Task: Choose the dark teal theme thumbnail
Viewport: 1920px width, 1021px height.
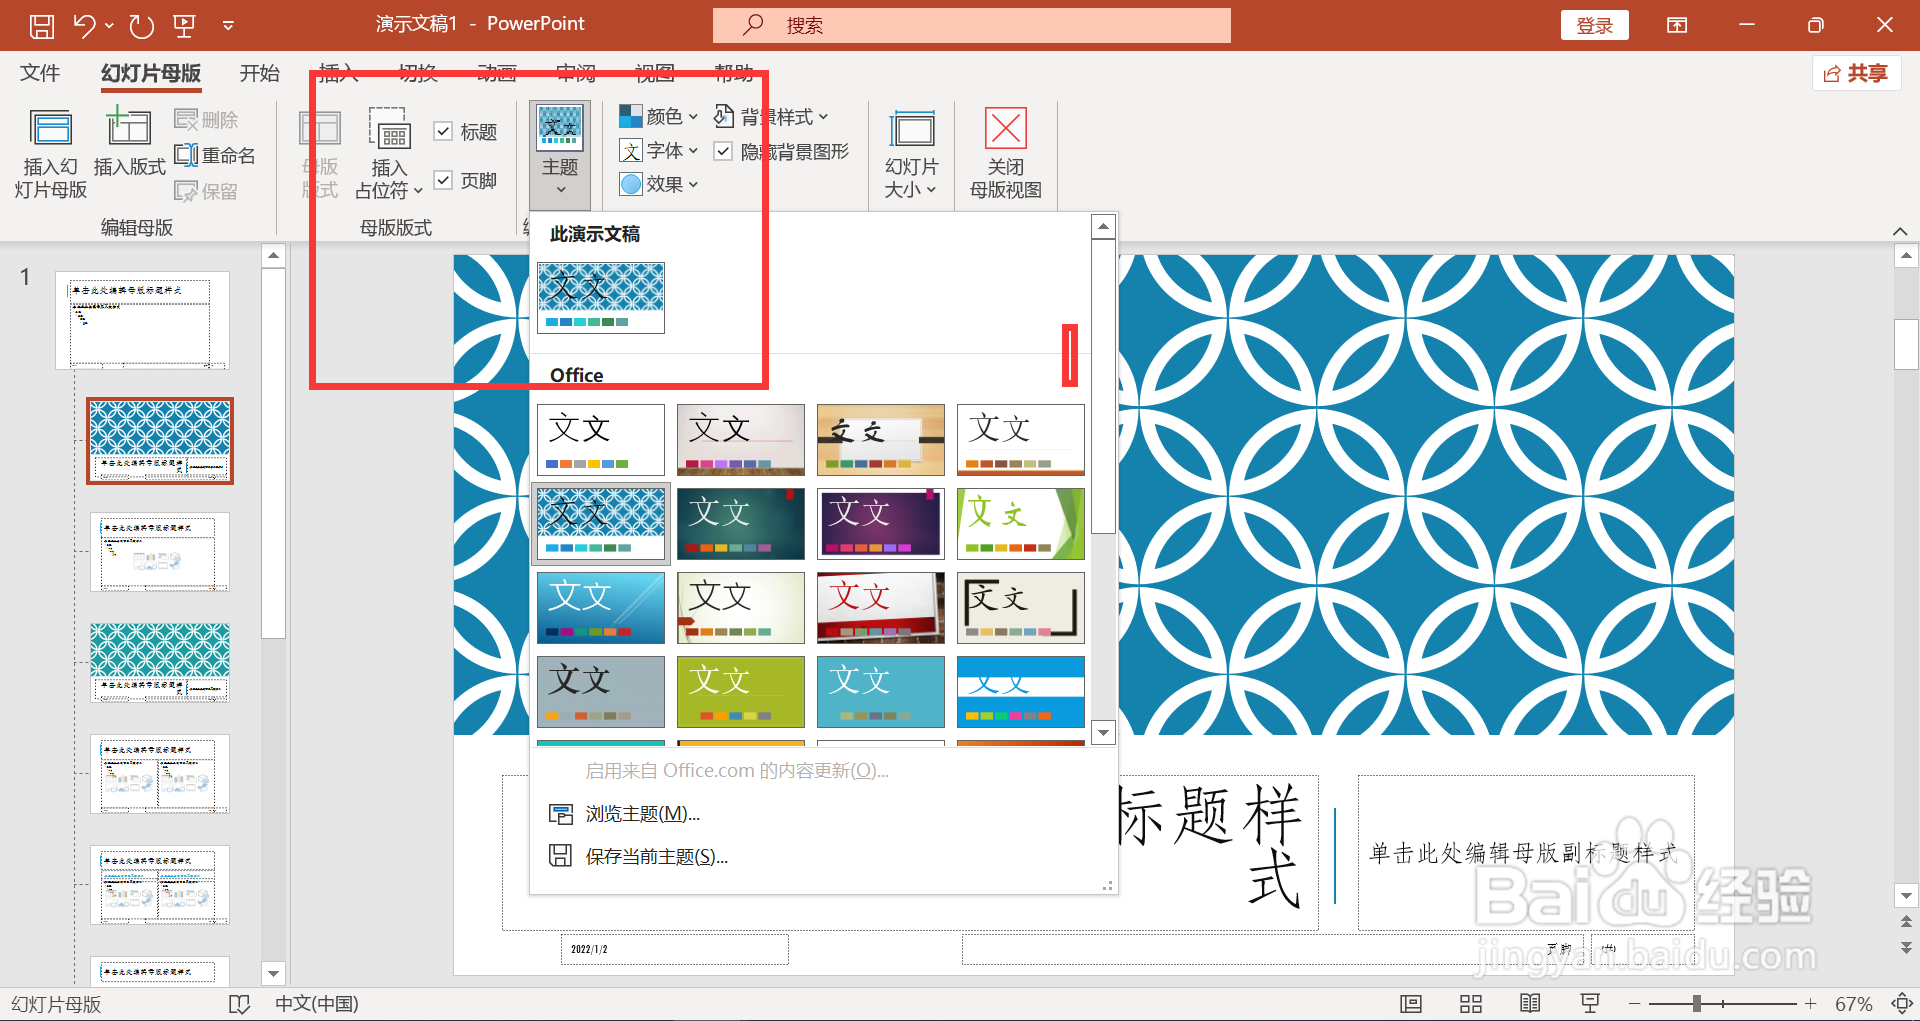Action: 741,524
